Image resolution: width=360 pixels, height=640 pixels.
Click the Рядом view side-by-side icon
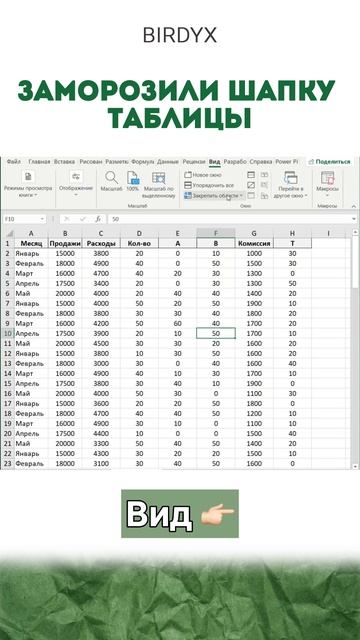(x=264, y=175)
